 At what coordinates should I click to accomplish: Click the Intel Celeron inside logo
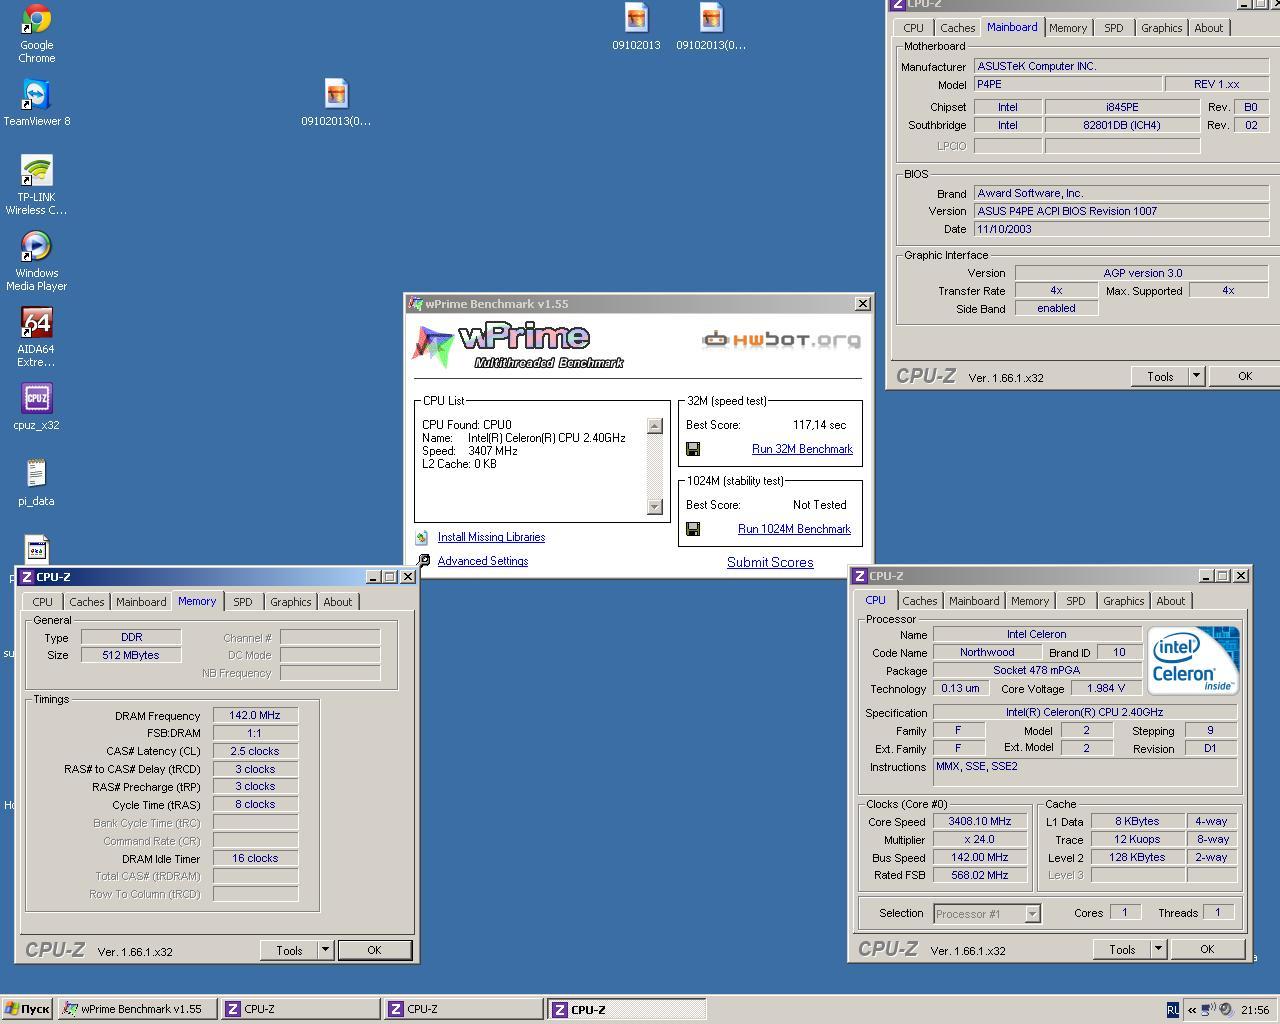pos(1194,661)
